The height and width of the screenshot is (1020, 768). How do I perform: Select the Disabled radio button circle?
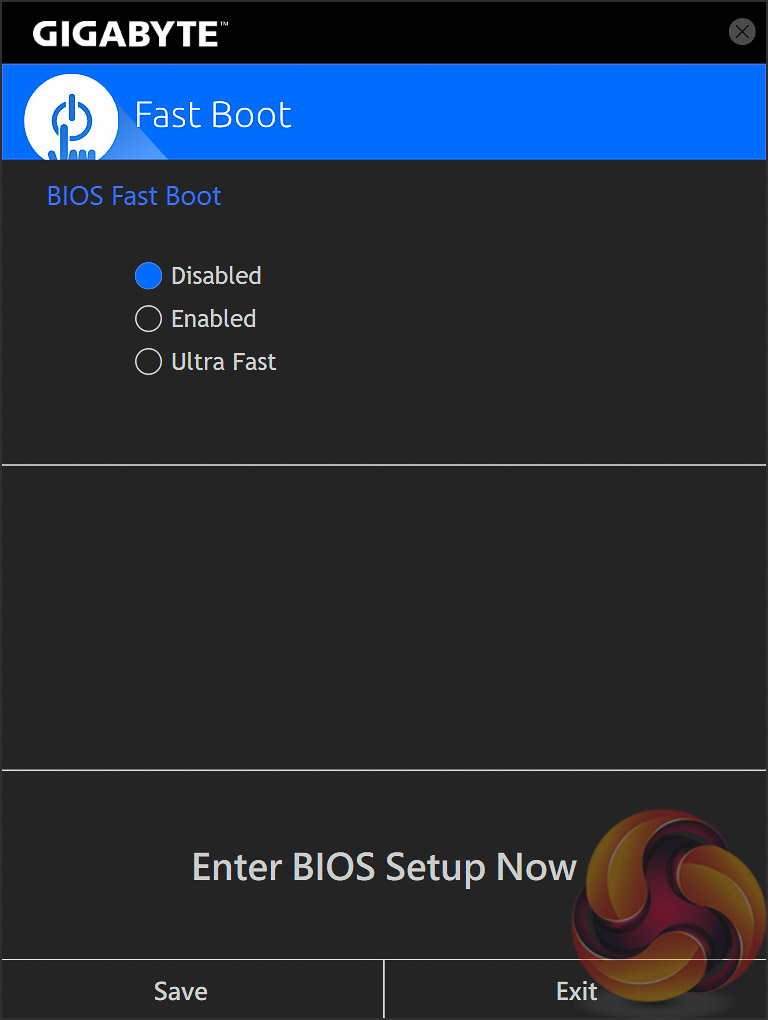(148, 275)
